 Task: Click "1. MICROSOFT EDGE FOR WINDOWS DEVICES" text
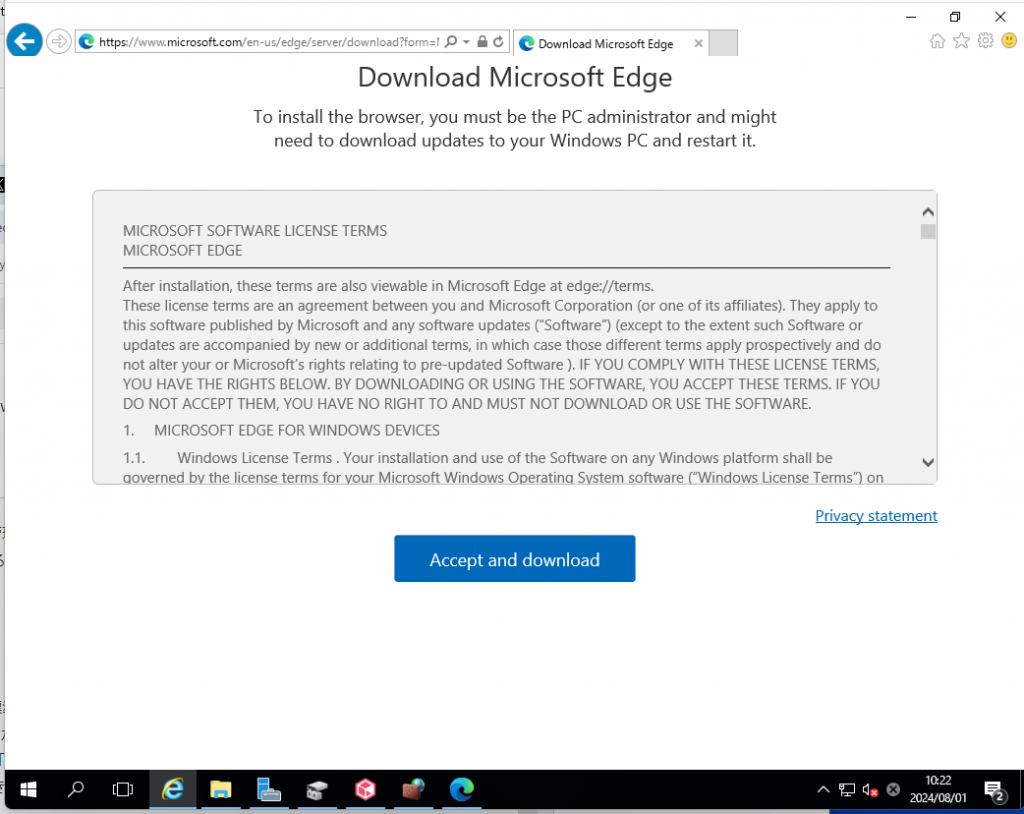pyautogui.click(x=281, y=431)
